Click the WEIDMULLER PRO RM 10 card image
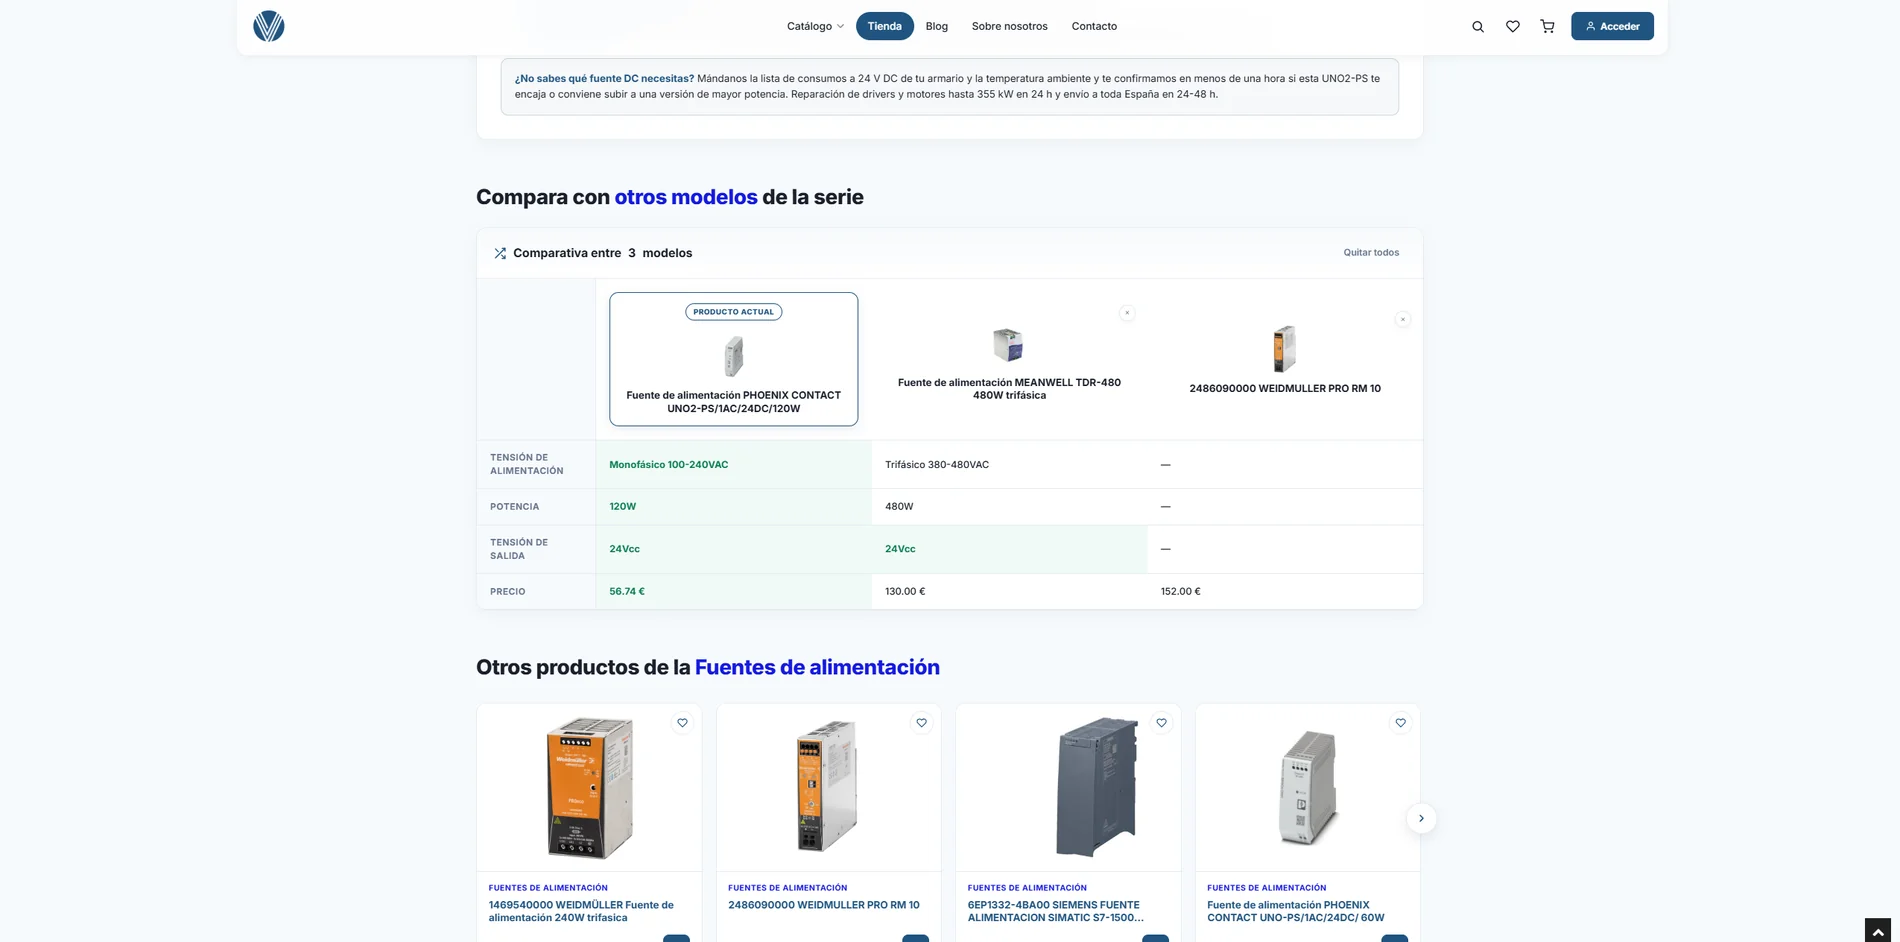Viewport: 1900px width, 942px height. tap(828, 787)
